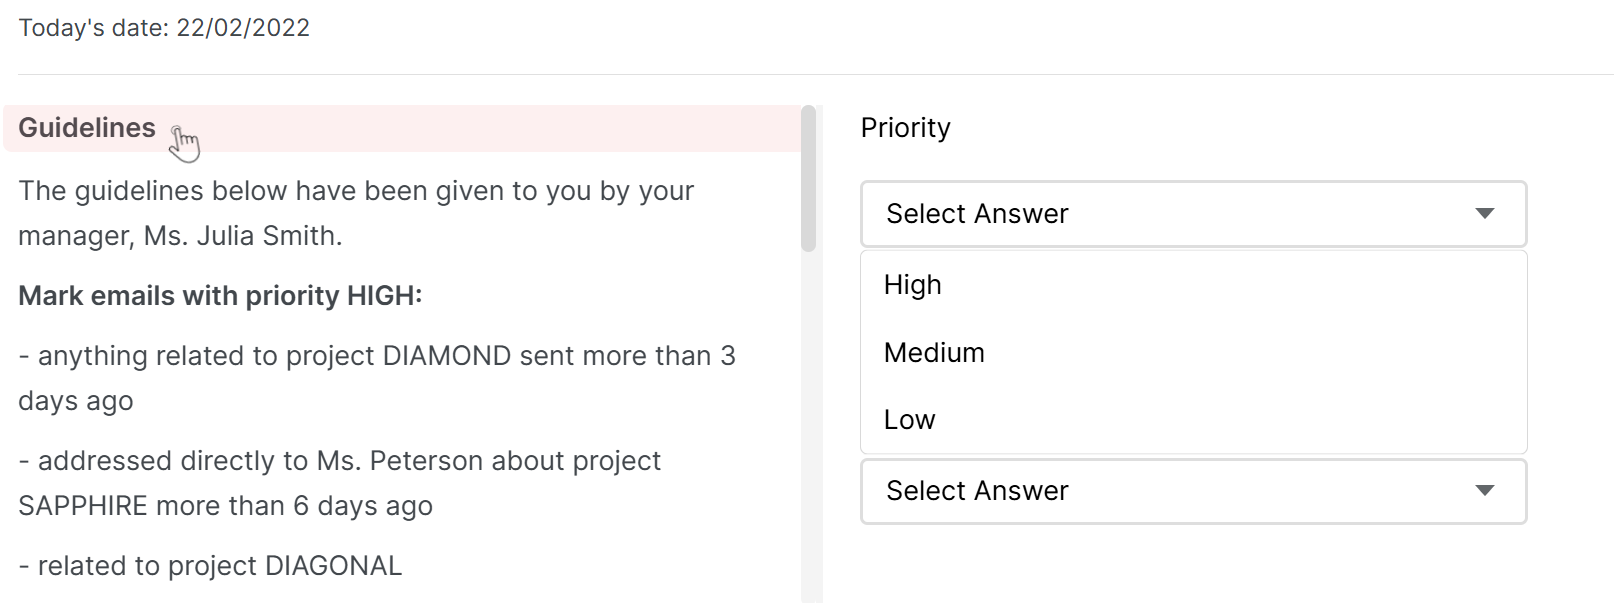Click the intro sentence mentioning Ms. Julia Smith
This screenshot has width=1614, height=603.
pos(356,213)
